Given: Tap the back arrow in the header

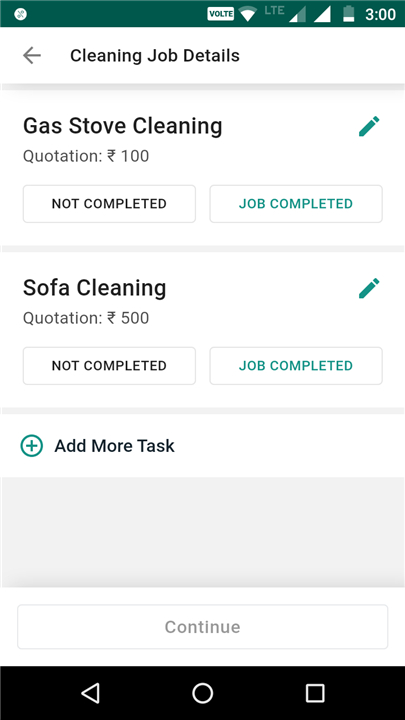Looking at the screenshot, I should coord(32,56).
